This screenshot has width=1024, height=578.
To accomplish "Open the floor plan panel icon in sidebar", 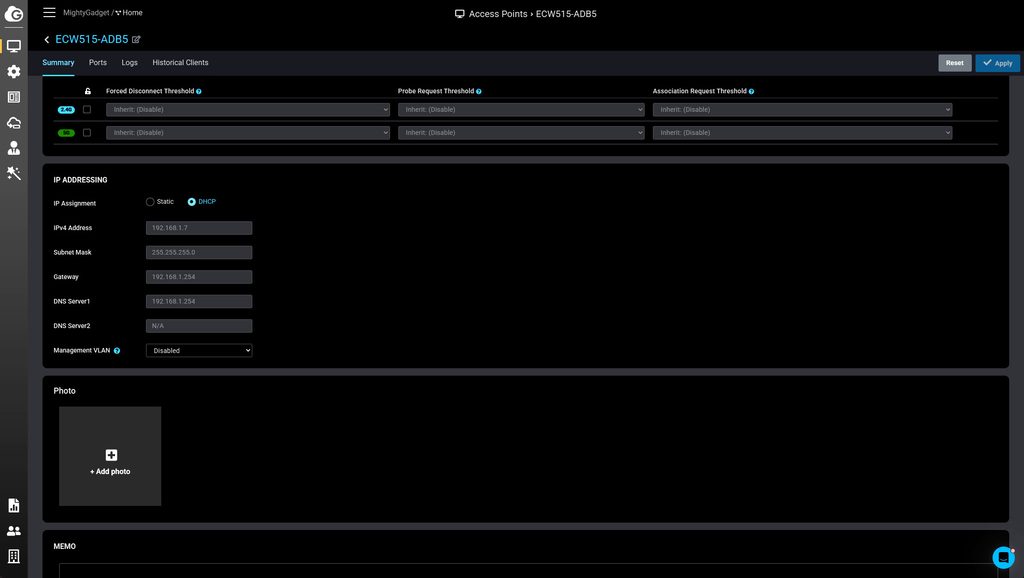I will [14, 97].
